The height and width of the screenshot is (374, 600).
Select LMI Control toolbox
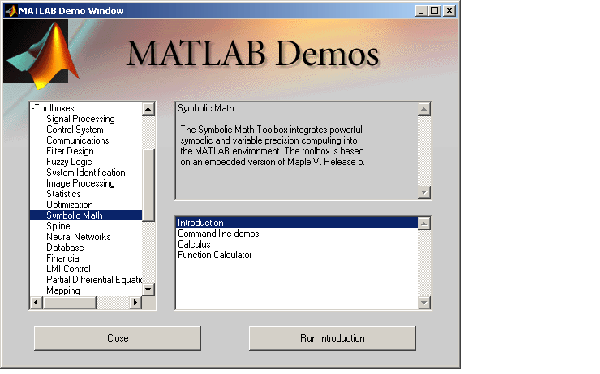(68, 269)
